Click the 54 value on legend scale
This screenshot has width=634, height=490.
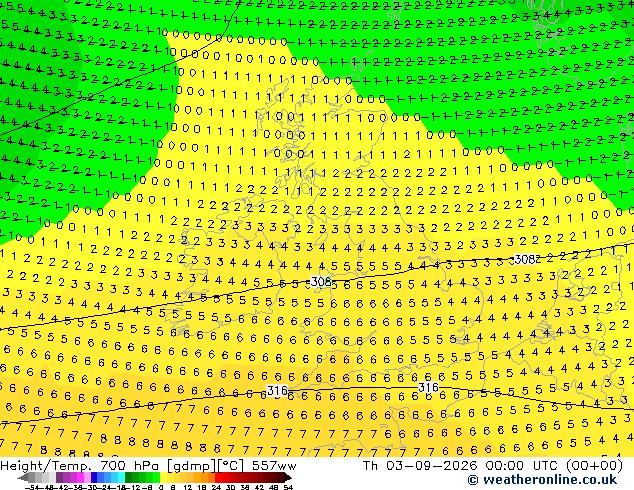coord(287,488)
